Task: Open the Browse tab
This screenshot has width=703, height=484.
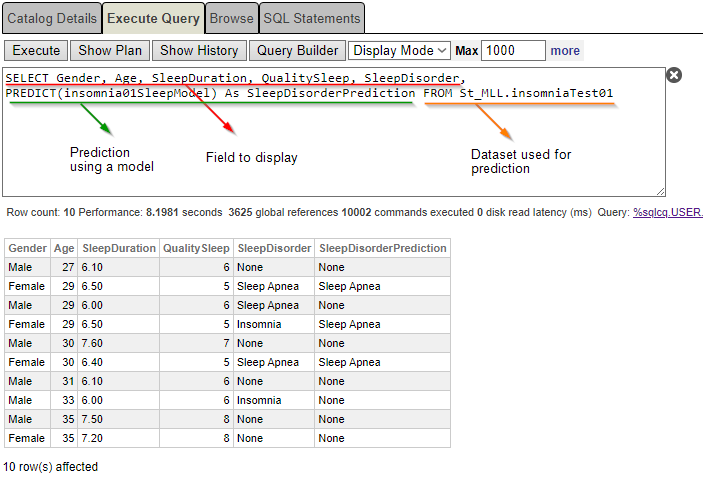Action: tap(231, 18)
